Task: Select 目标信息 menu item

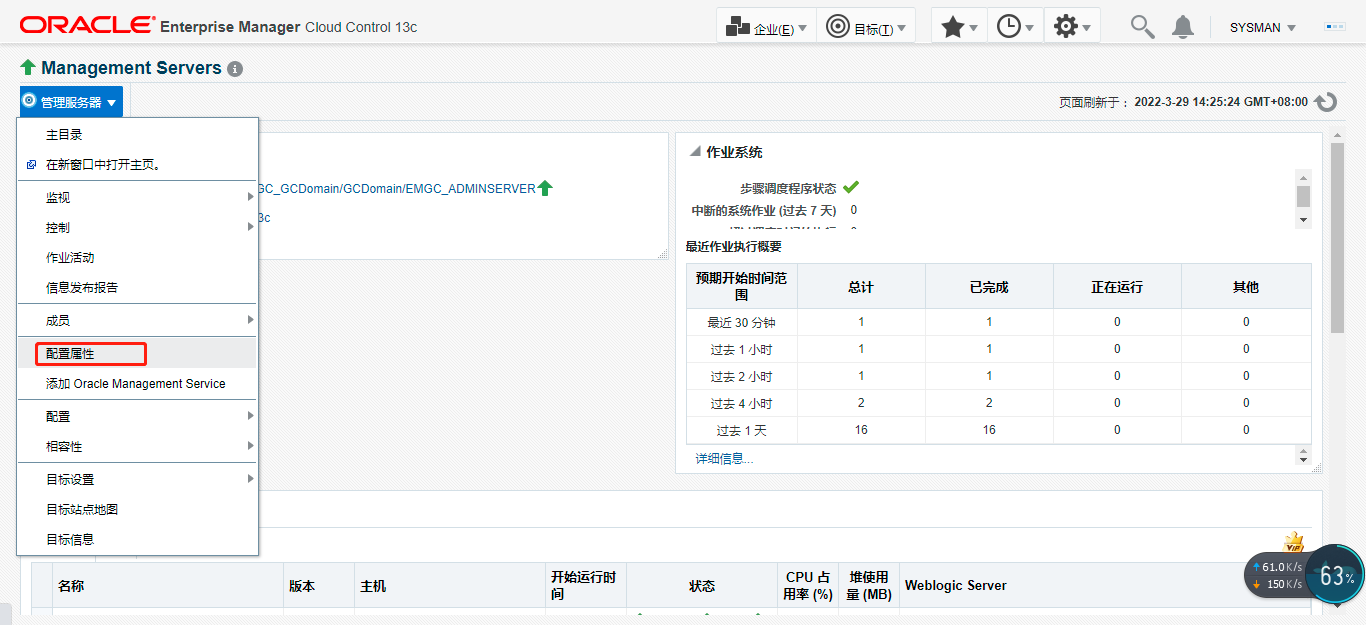Action: [x=138, y=540]
